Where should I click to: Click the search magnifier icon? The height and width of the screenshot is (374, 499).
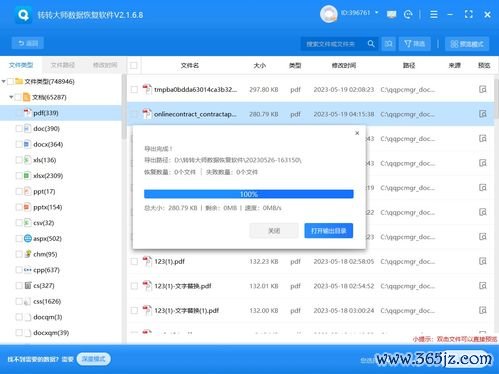pos(371,44)
